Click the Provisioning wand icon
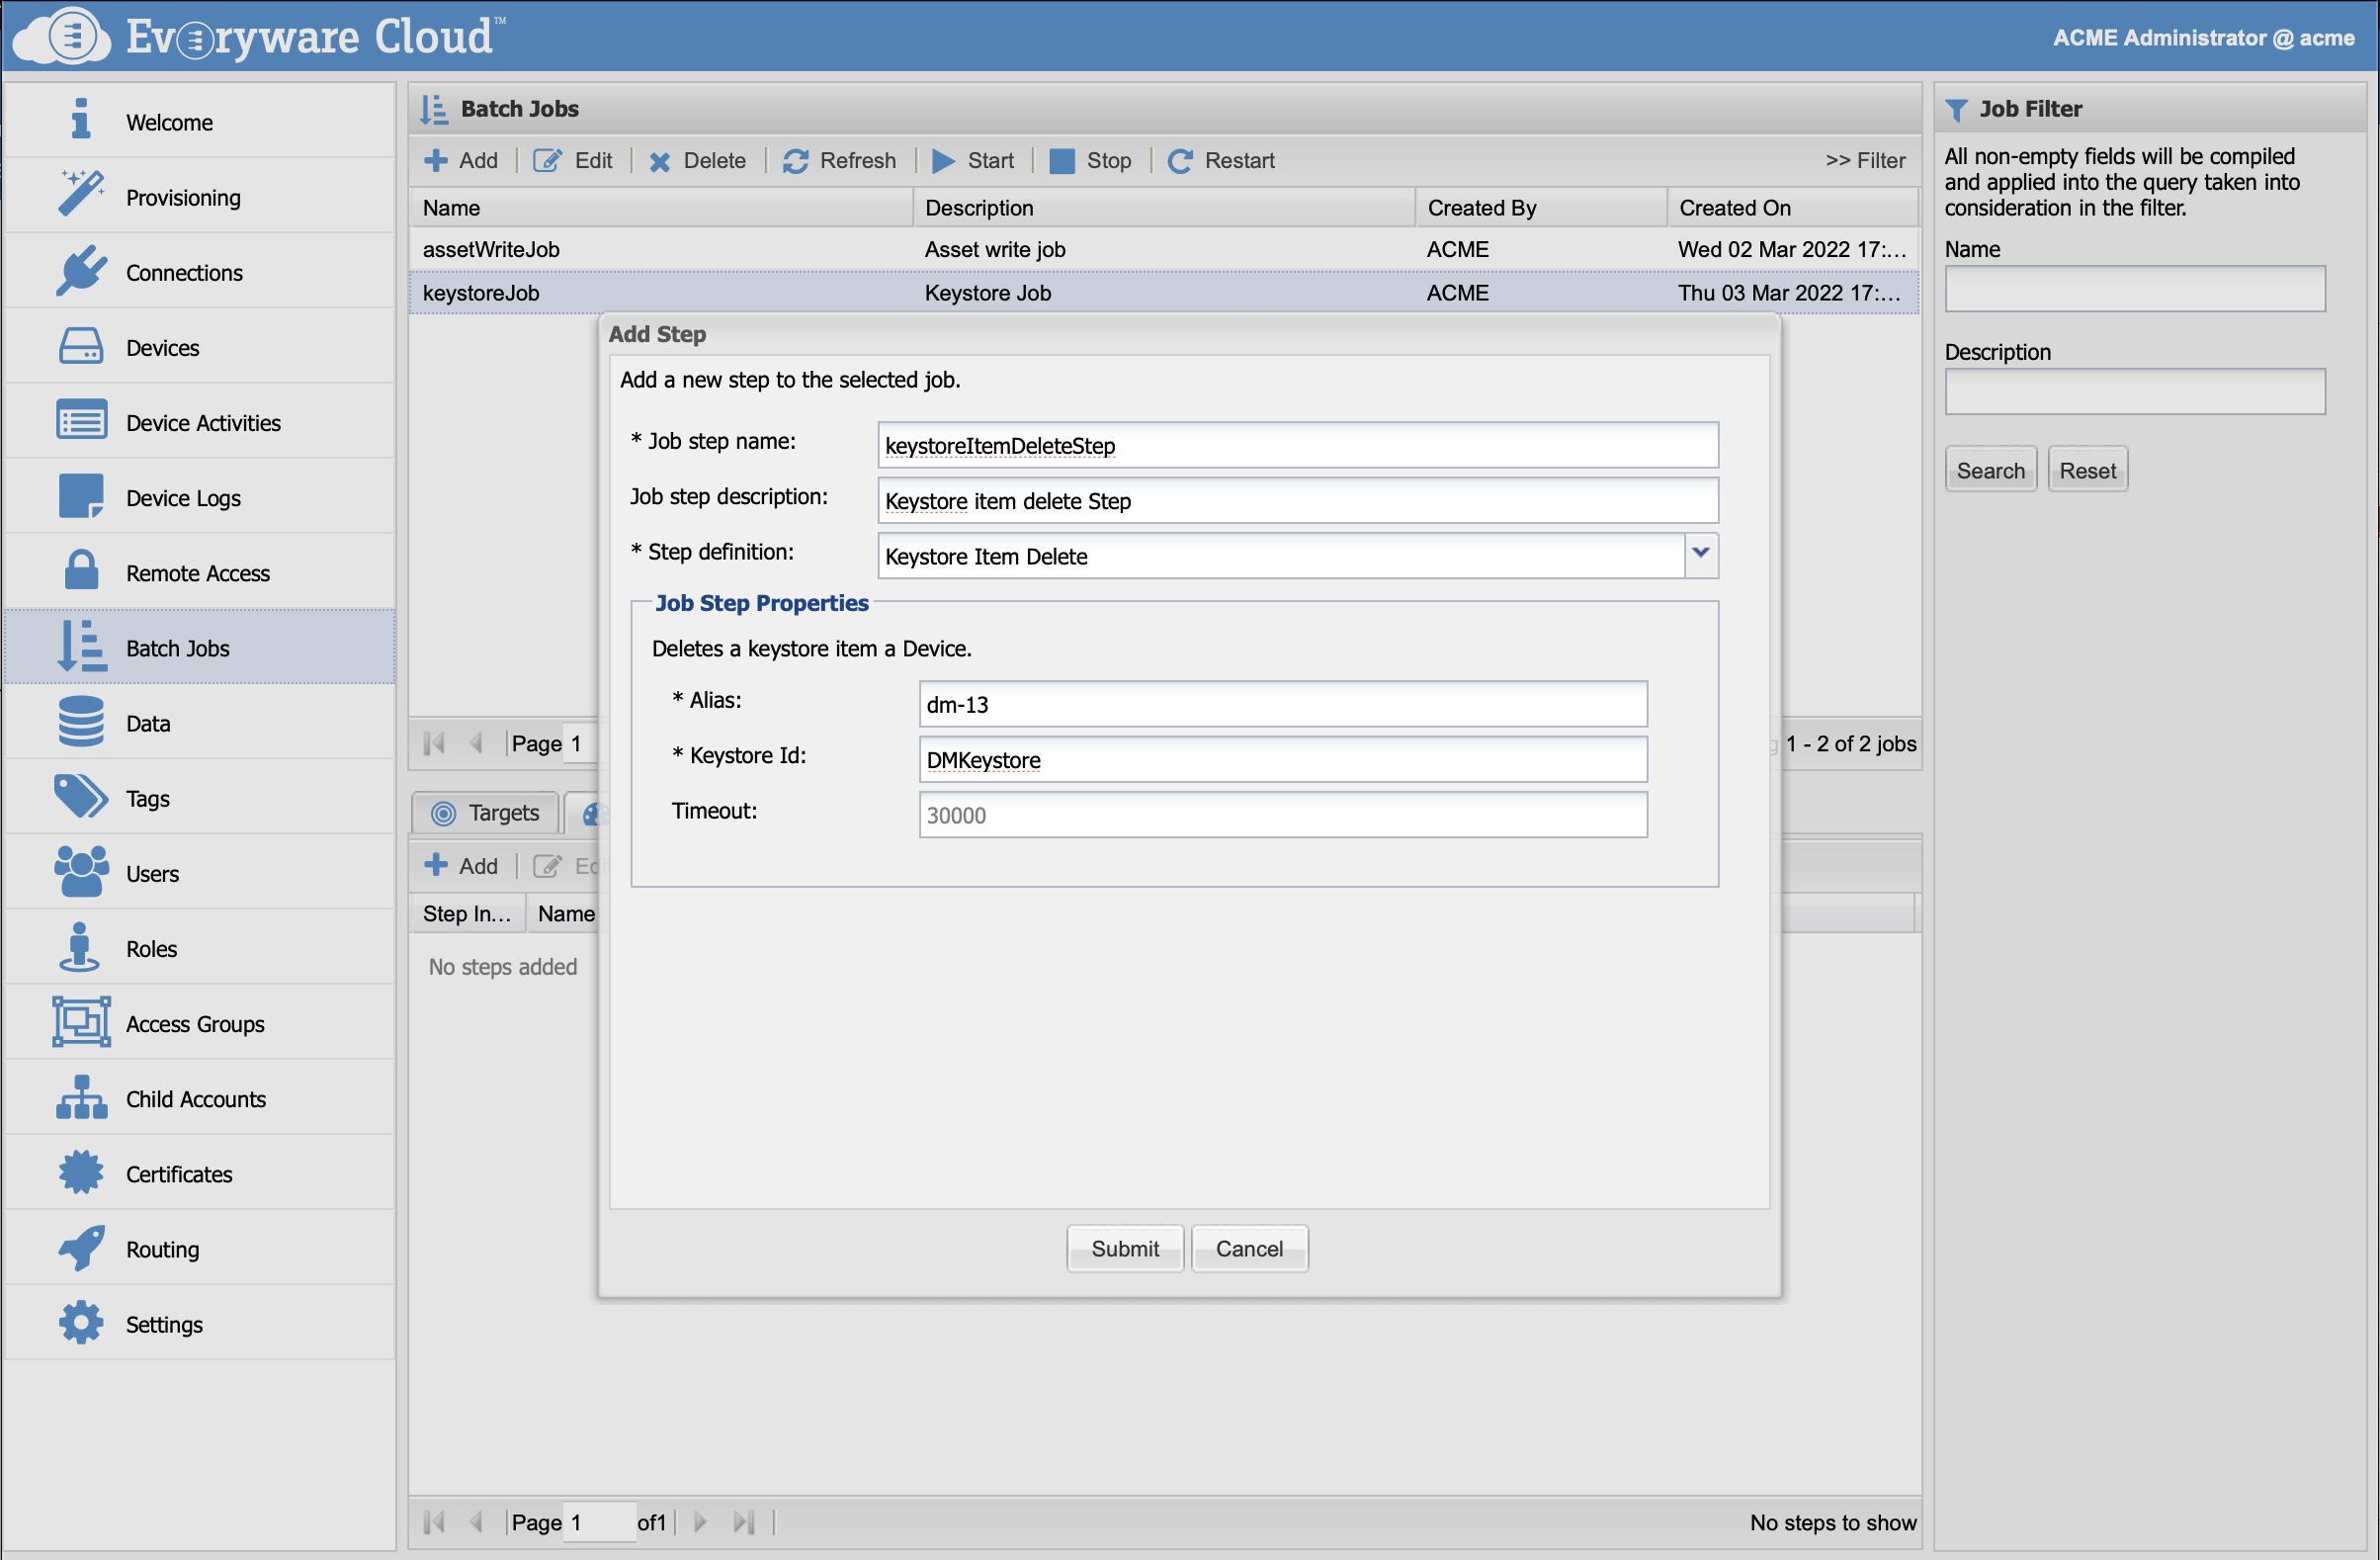 81,195
